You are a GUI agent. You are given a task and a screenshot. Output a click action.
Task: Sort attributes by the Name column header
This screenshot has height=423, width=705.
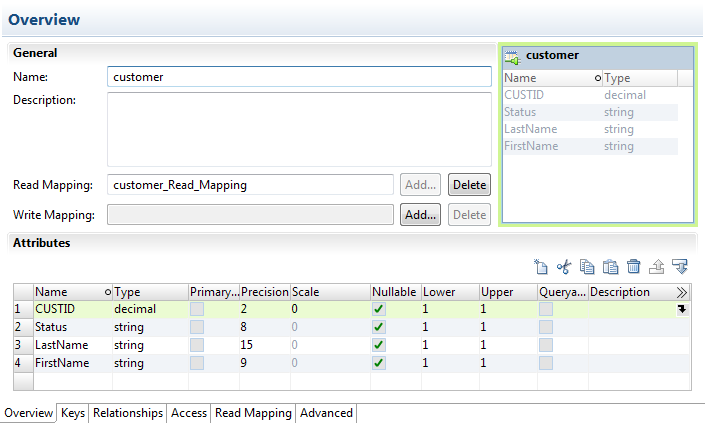tap(68, 292)
